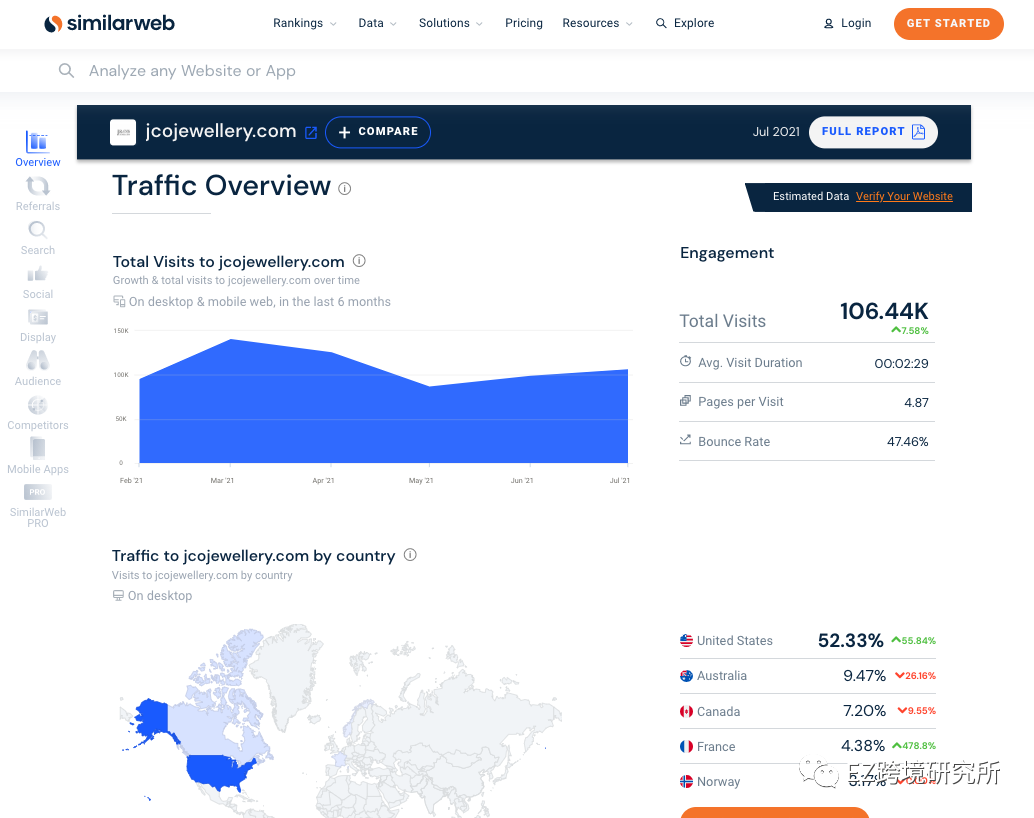This screenshot has height=818, width=1034.
Task: Follow the Verify Your Website link
Action: [904, 196]
